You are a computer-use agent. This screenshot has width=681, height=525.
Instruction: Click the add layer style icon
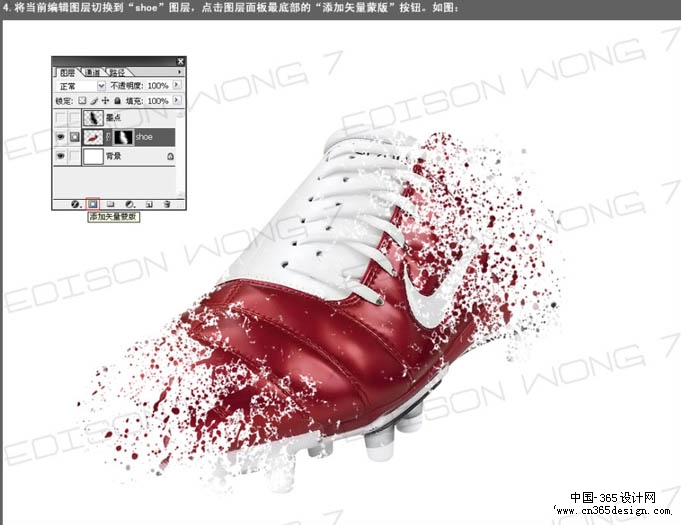point(75,204)
